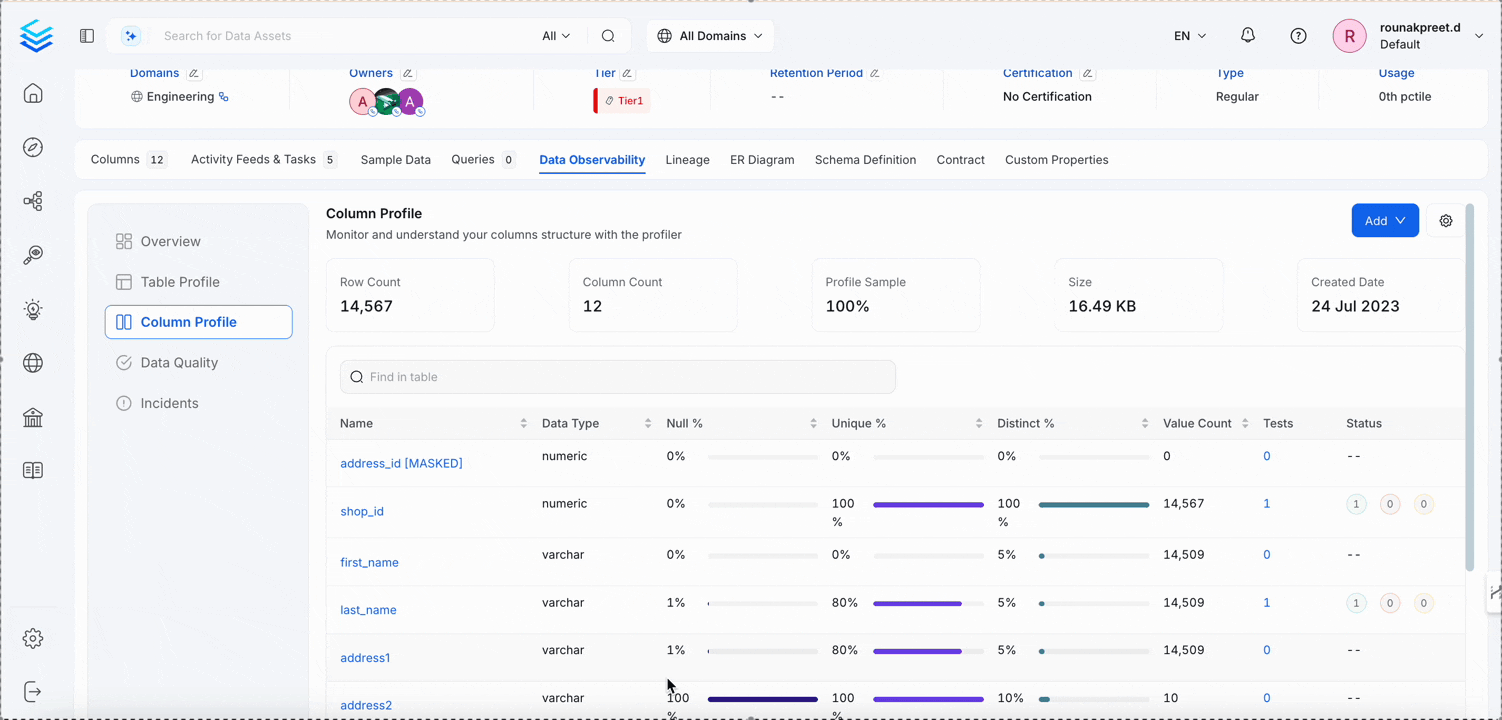The width and height of the screenshot is (1502, 720).
Task: Sort table by Value Count column
Action: (x=1245, y=424)
